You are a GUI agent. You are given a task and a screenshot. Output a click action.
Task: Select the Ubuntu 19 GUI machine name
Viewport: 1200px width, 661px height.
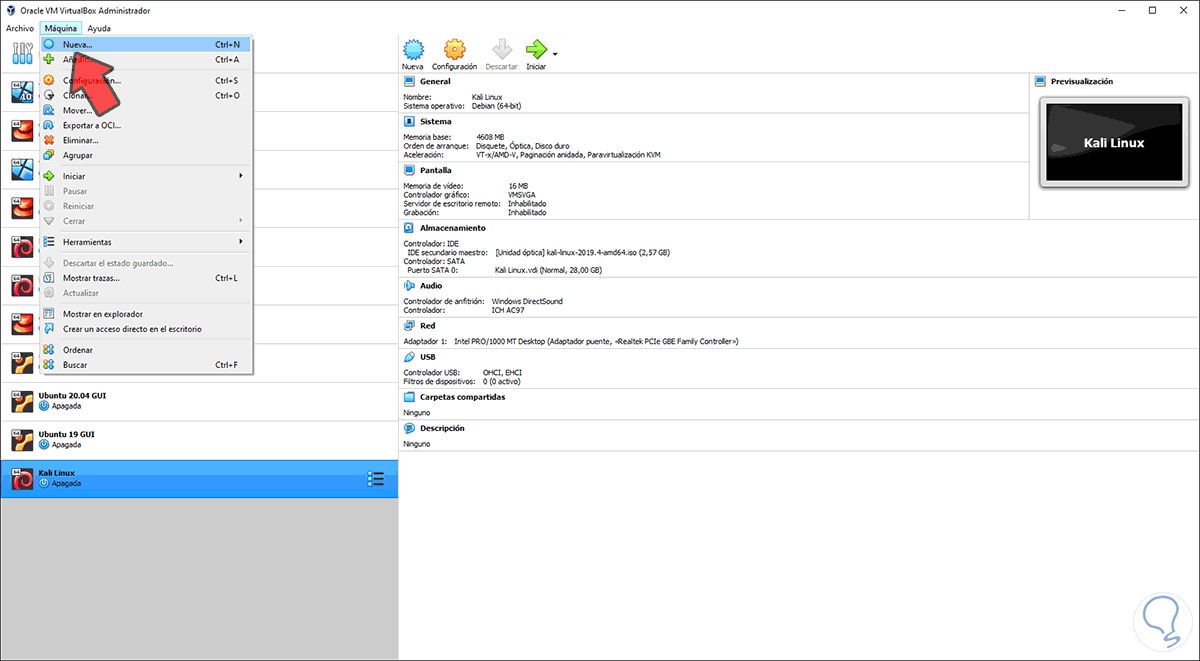68,435
